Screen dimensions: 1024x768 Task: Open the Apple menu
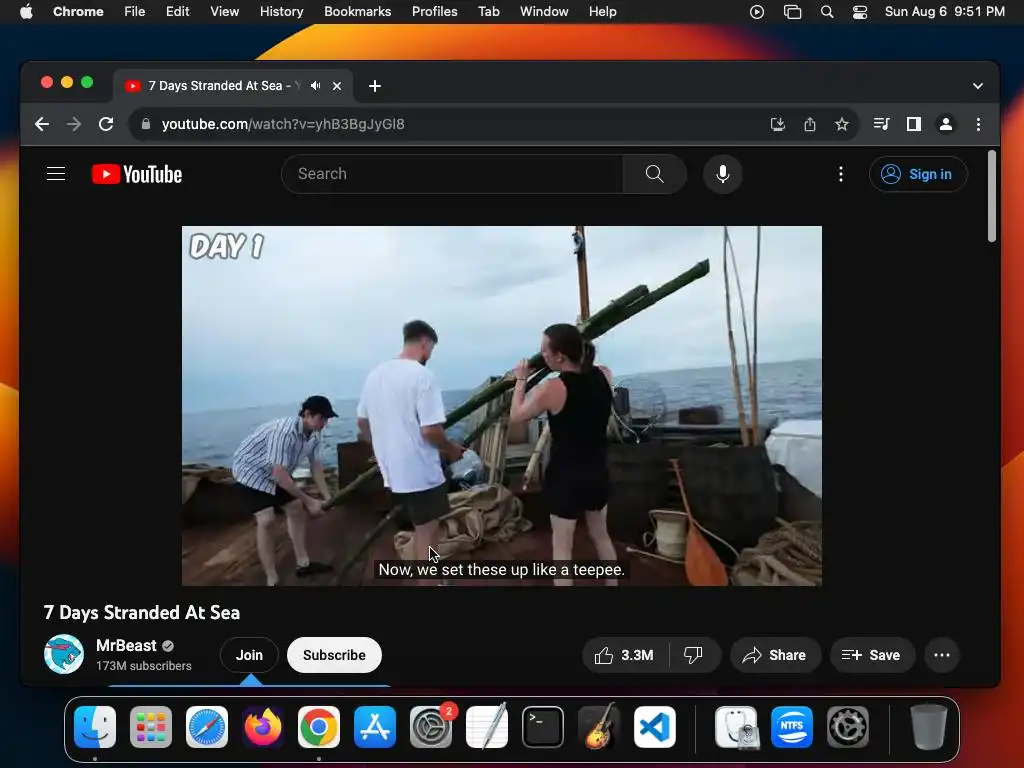click(26, 11)
